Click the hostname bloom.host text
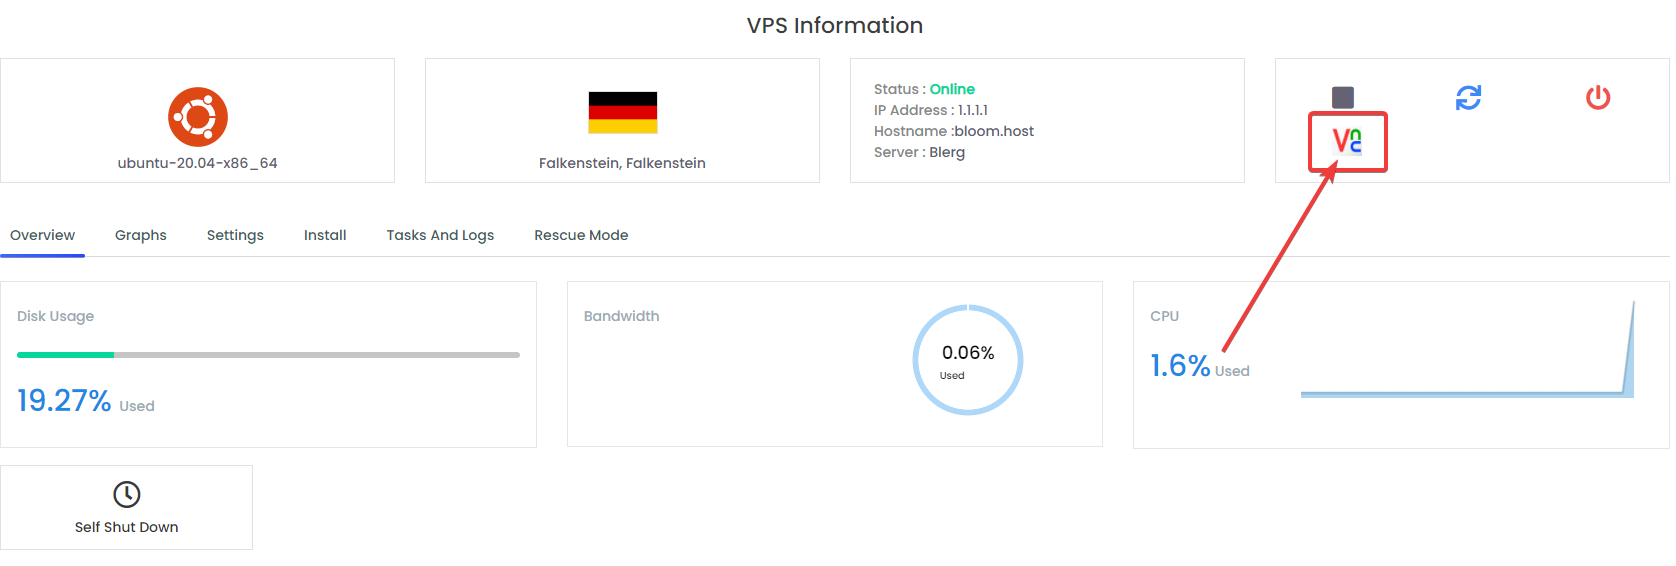Screen dimensions: 1676x566 (994, 131)
